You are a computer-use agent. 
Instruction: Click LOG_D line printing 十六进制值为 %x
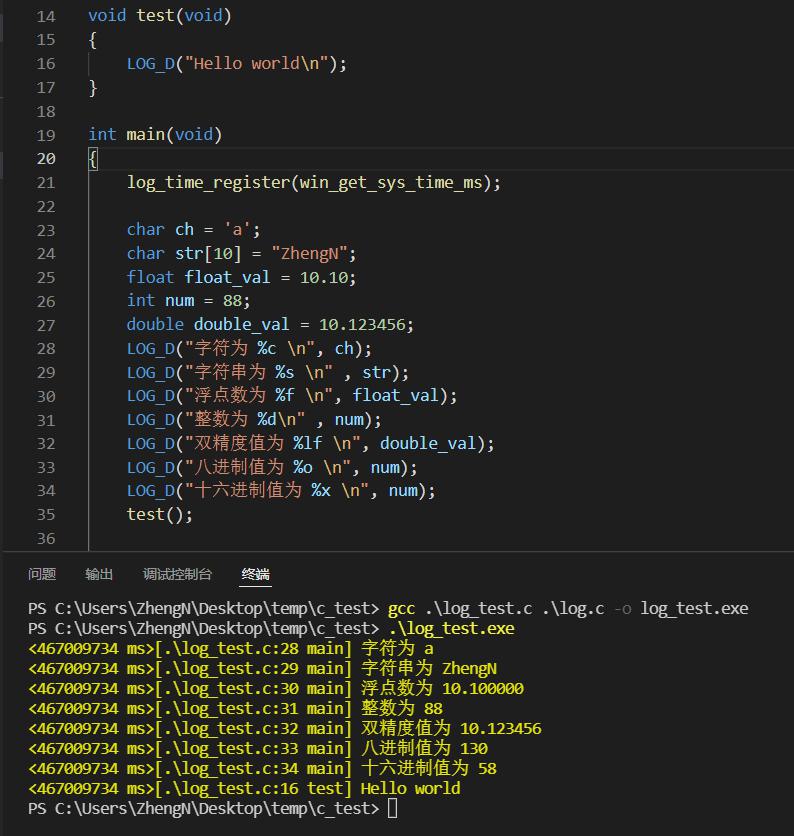coord(281,491)
